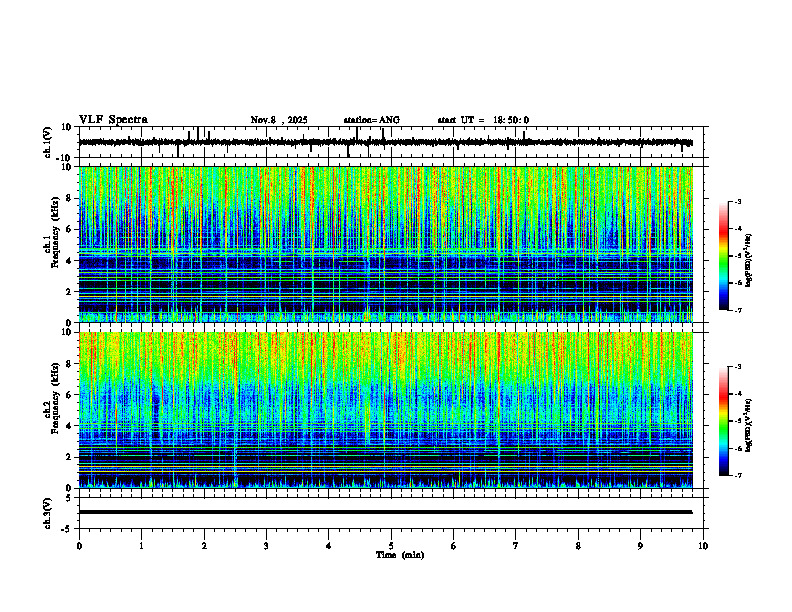Click the log(PSD) label beside ch.1 color bar
The width and height of the screenshot is (792, 612).
click(749, 261)
